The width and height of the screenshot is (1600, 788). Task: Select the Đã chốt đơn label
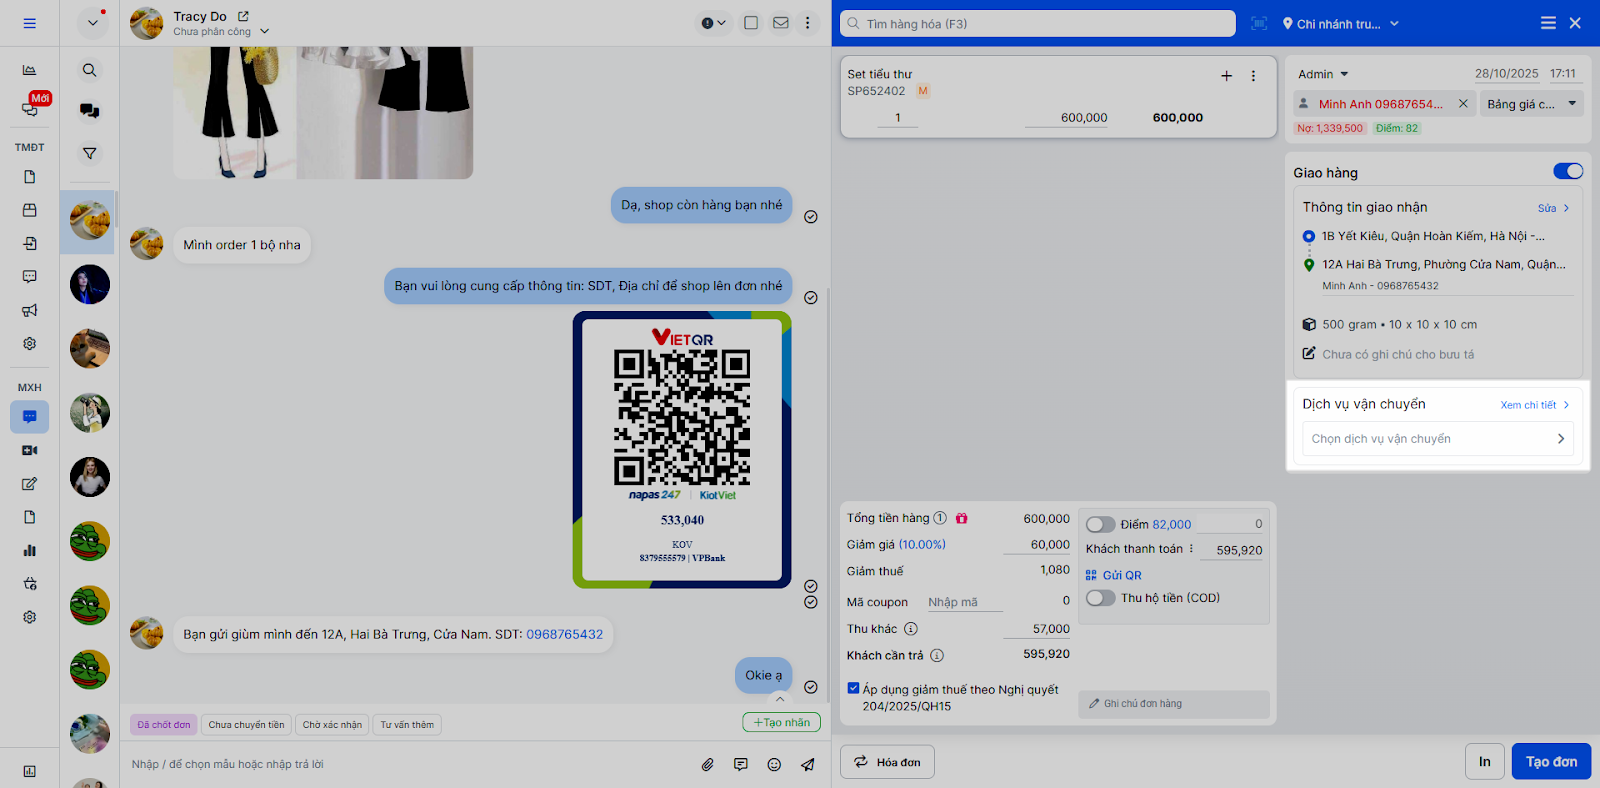163,725
